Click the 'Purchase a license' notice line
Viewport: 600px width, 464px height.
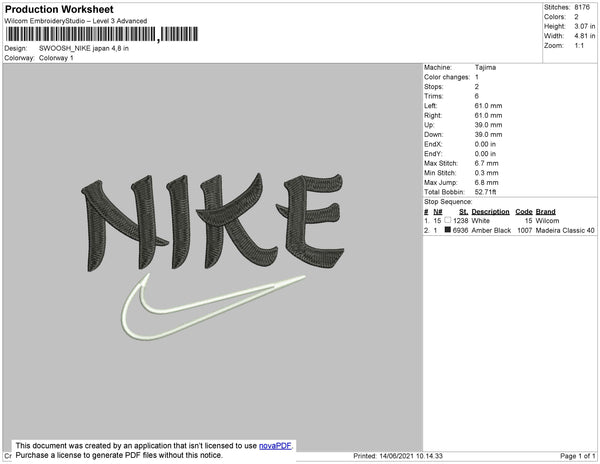(119, 455)
